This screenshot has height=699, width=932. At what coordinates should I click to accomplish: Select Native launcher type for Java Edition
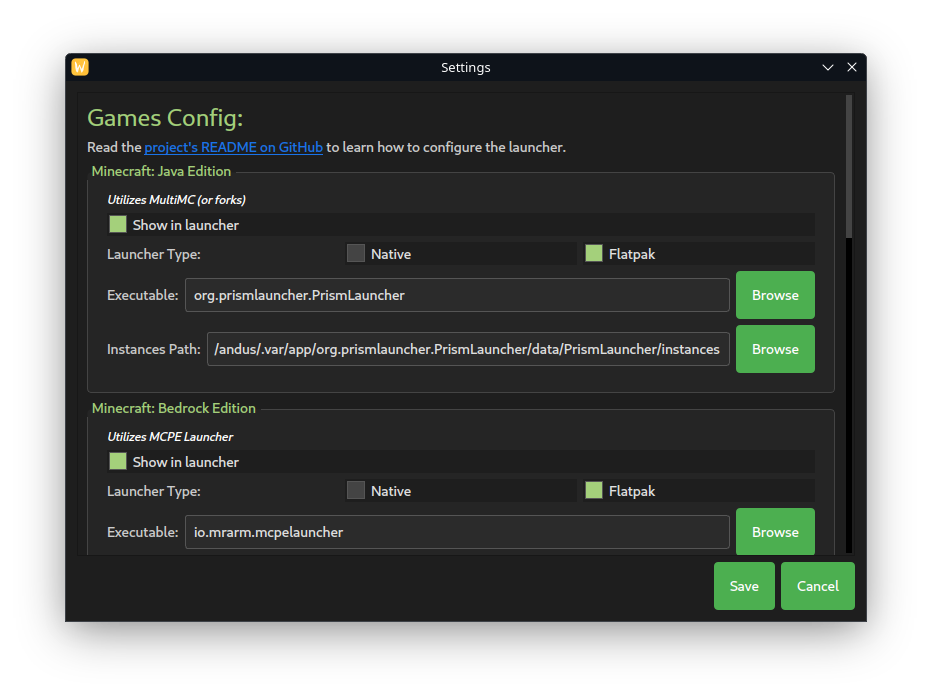click(355, 254)
